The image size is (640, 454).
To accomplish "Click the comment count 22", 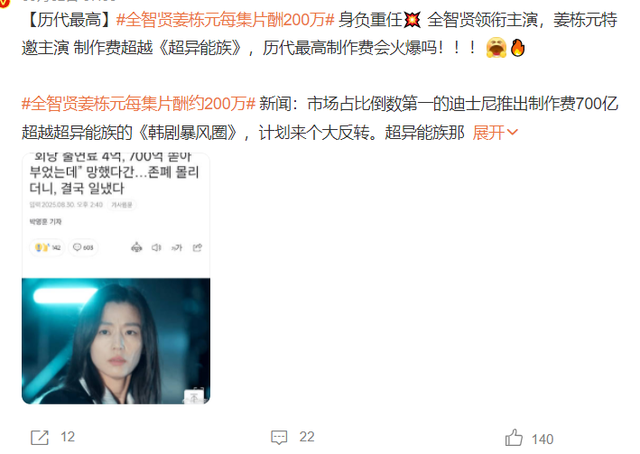I will point(307,437).
